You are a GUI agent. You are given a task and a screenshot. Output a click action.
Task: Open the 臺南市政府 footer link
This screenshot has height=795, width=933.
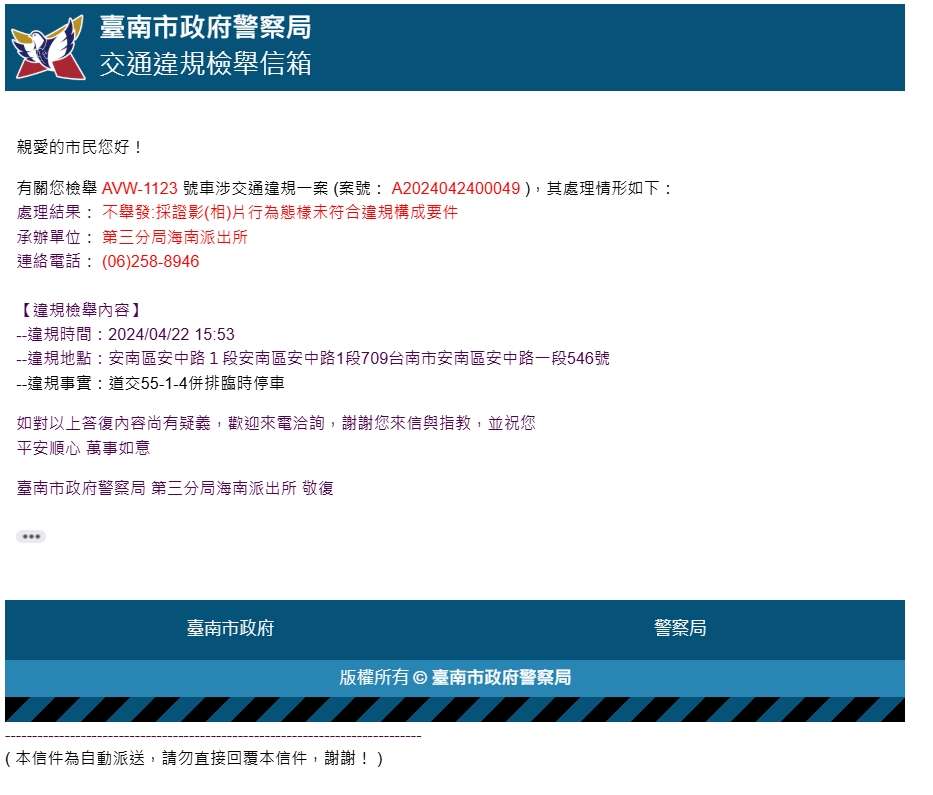[230, 628]
